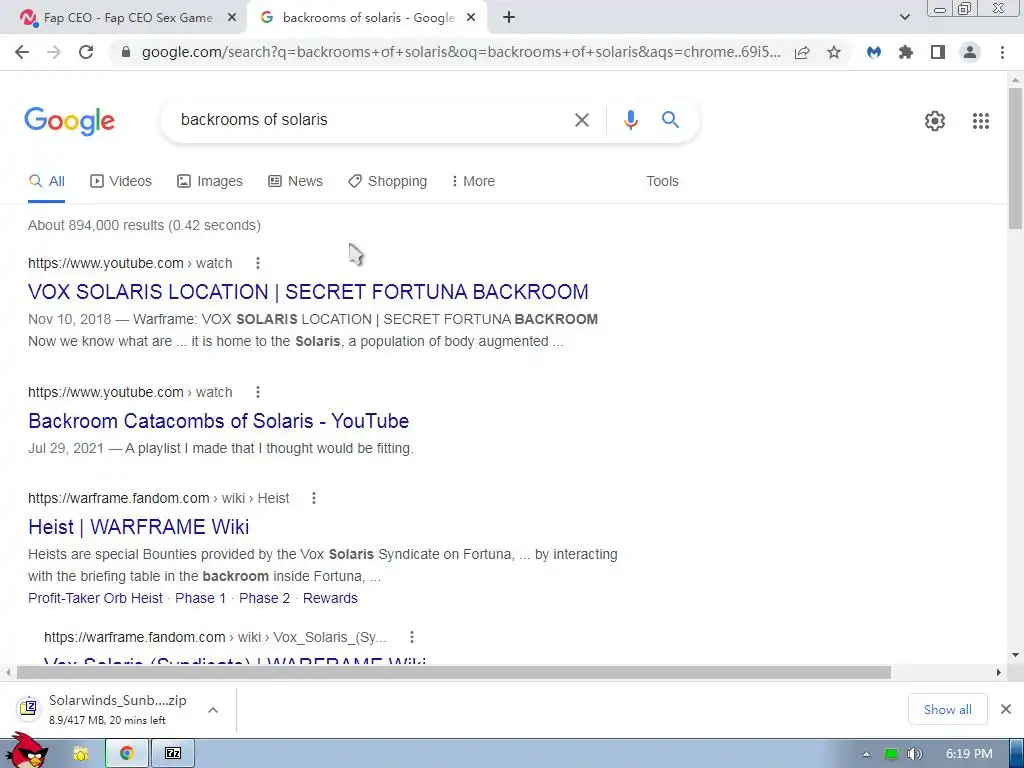
Task: Click the address bar URL
Action: point(460,52)
